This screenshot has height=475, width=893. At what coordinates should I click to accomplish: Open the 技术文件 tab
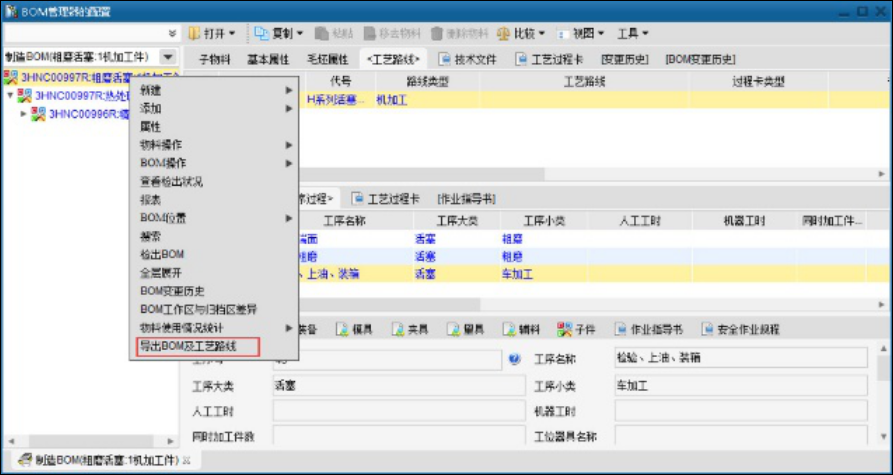point(468,59)
